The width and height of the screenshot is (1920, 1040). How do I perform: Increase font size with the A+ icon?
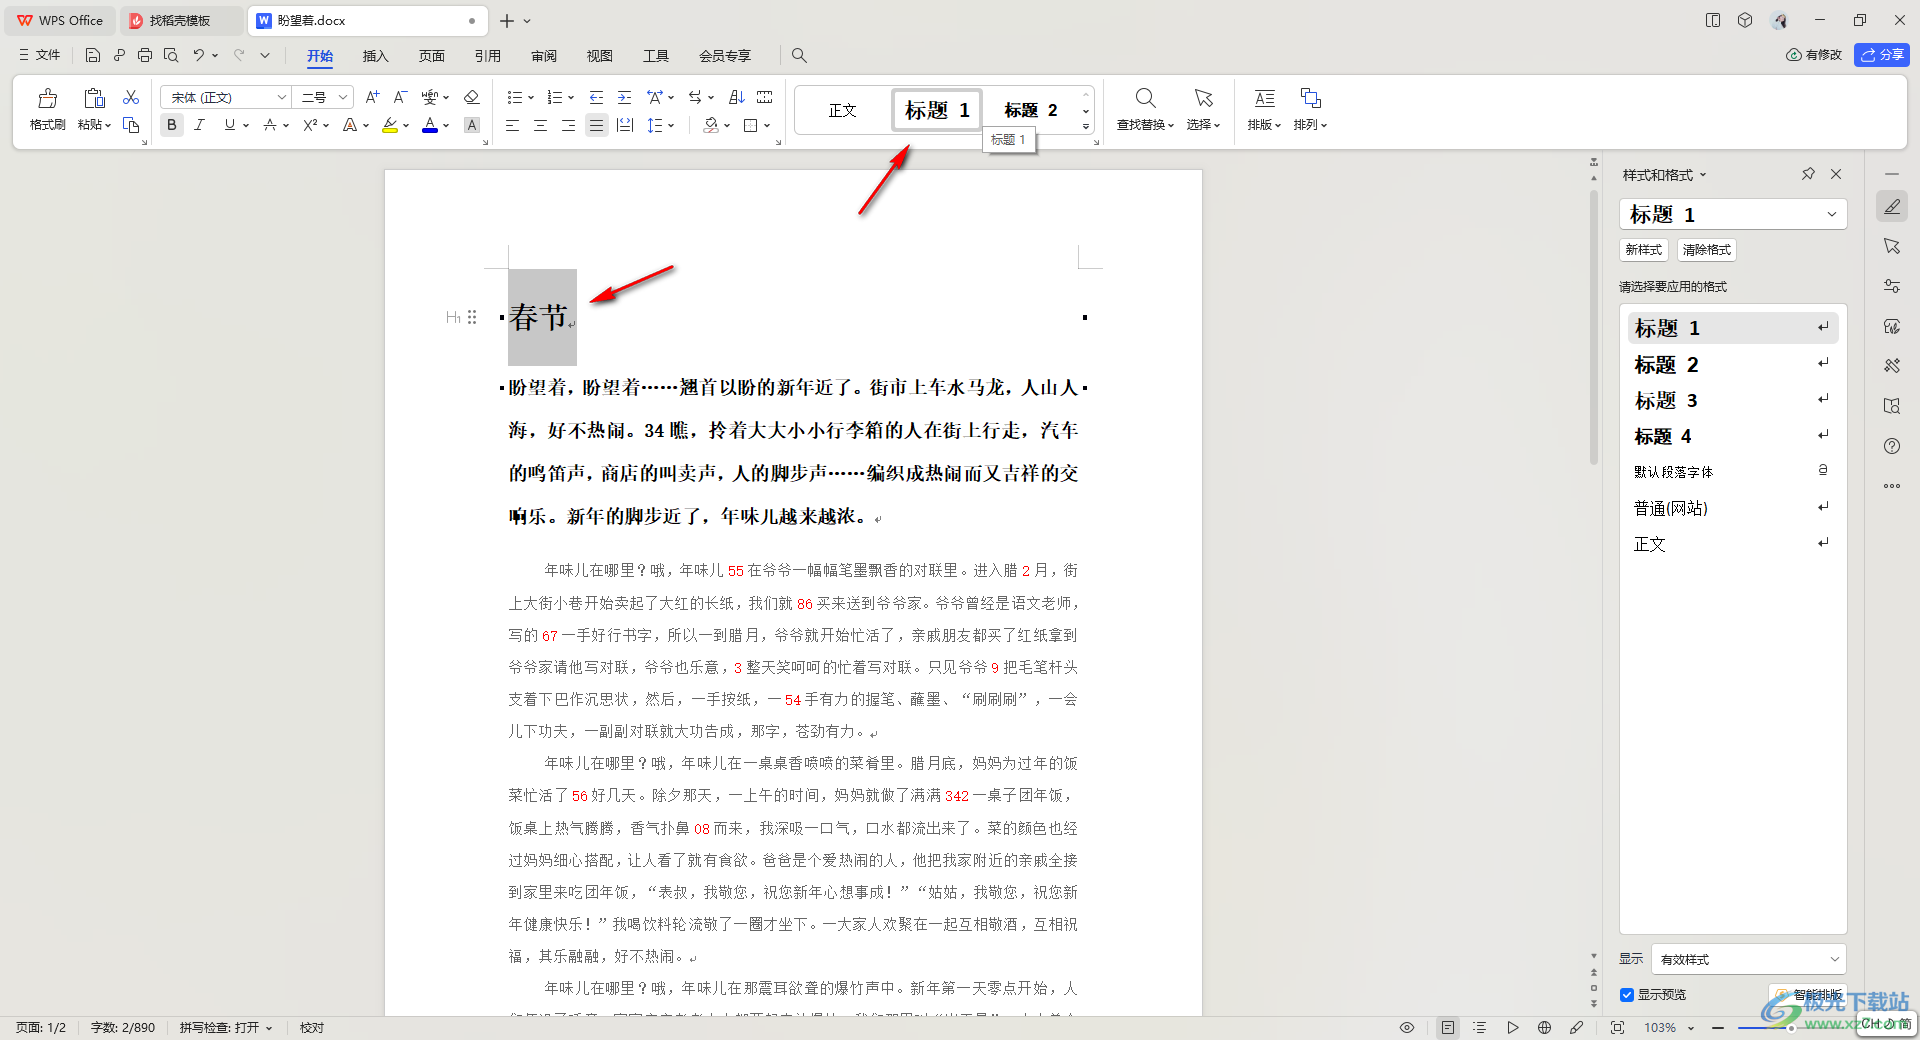pyautogui.click(x=372, y=97)
